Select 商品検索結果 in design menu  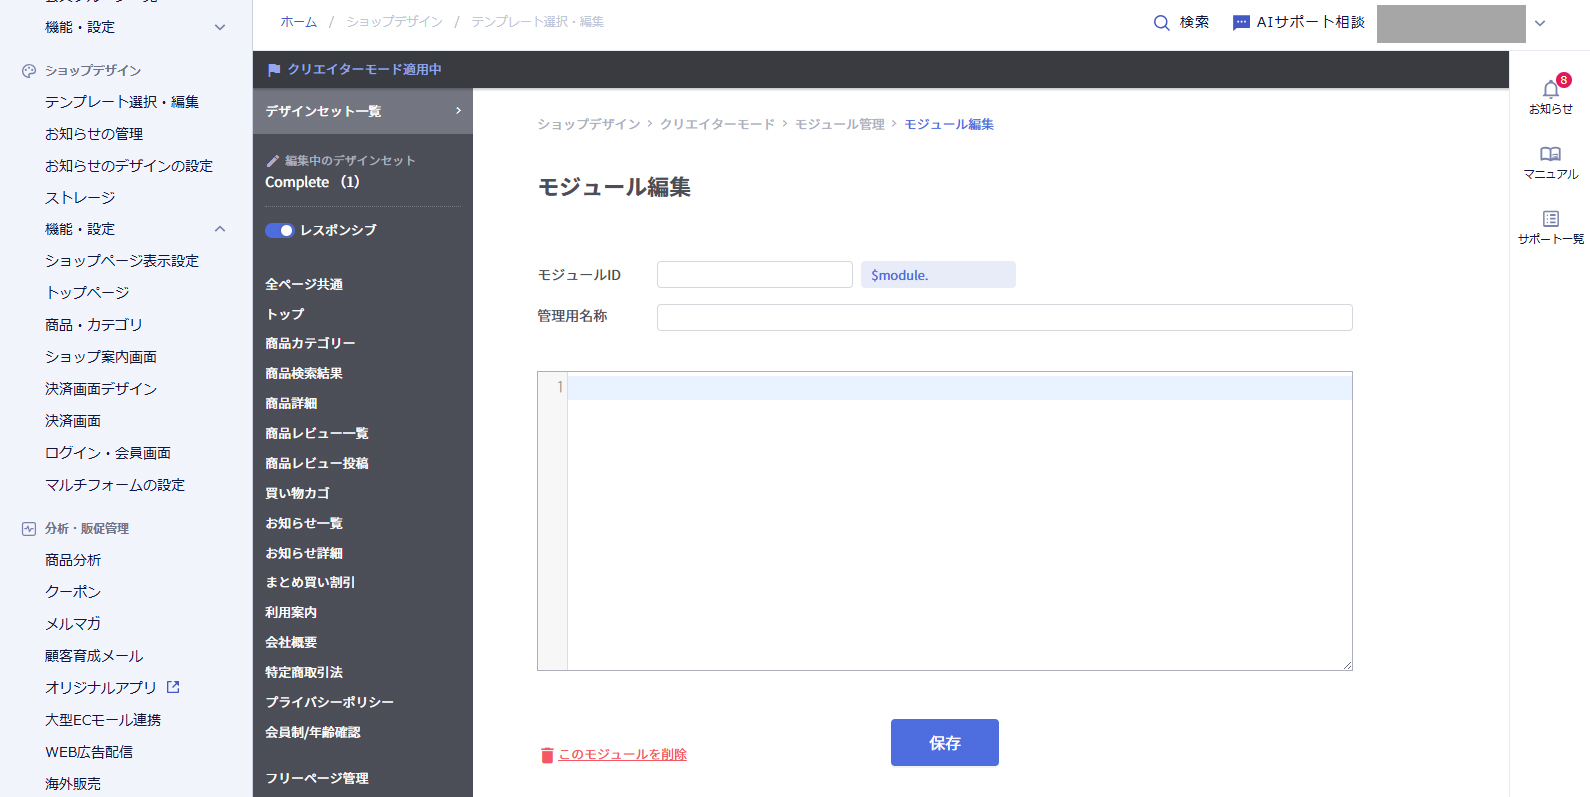[304, 373]
